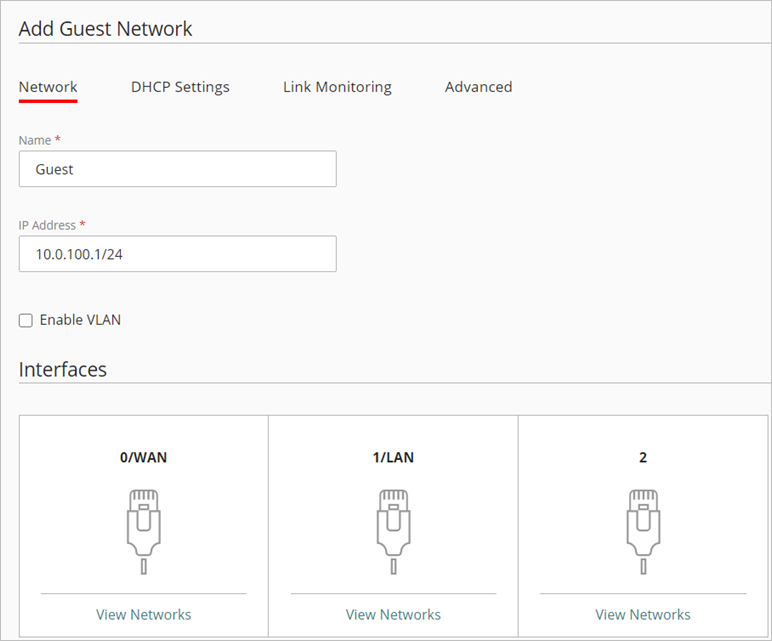The image size is (772, 641).
Task: Go to the Advanced tab
Action: [478, 87]
